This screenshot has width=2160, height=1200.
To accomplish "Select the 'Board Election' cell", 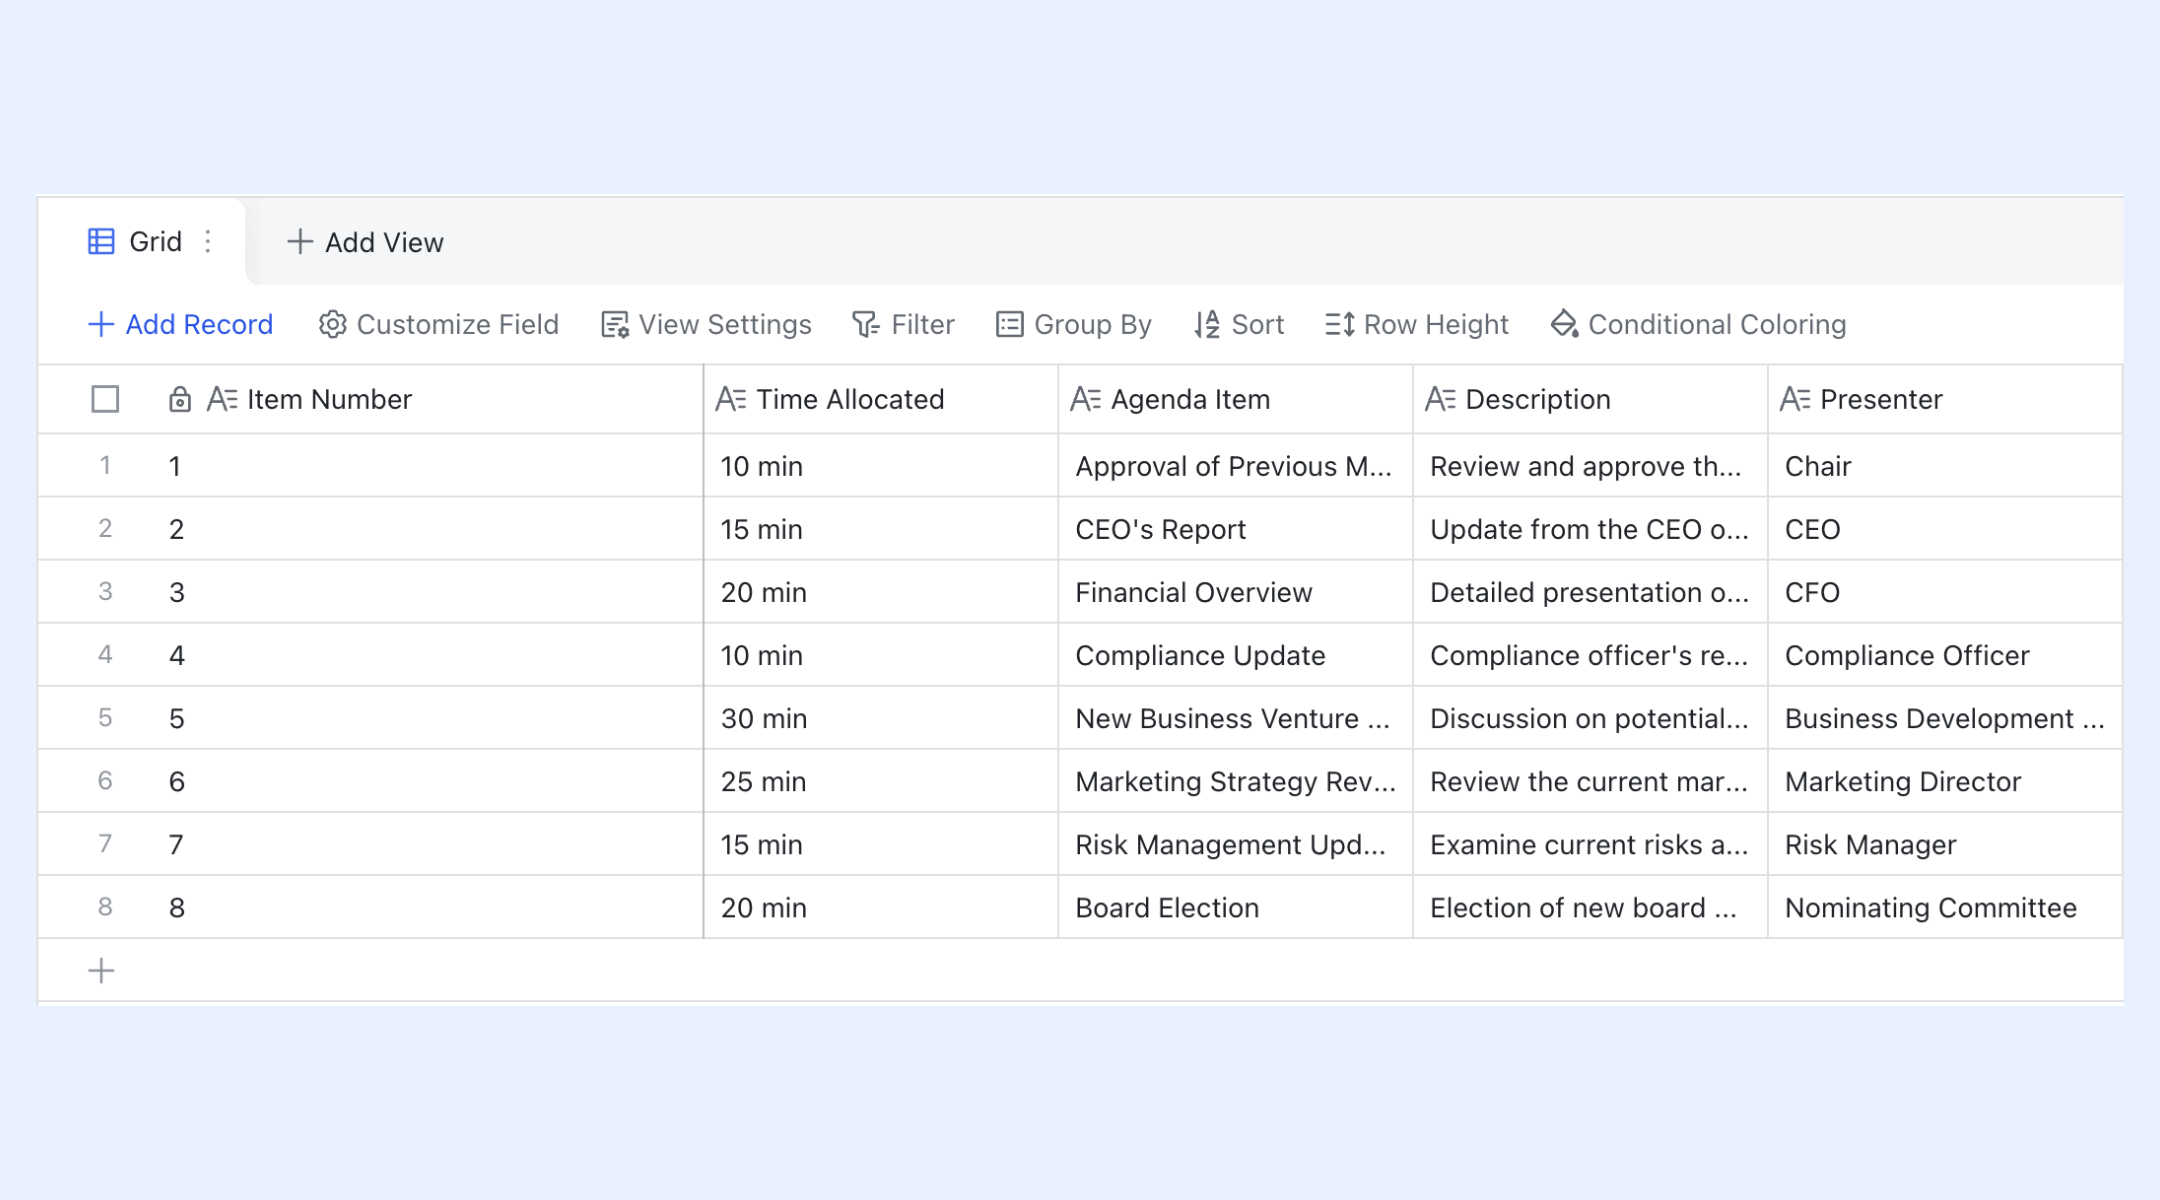I will coord(1236,907).
